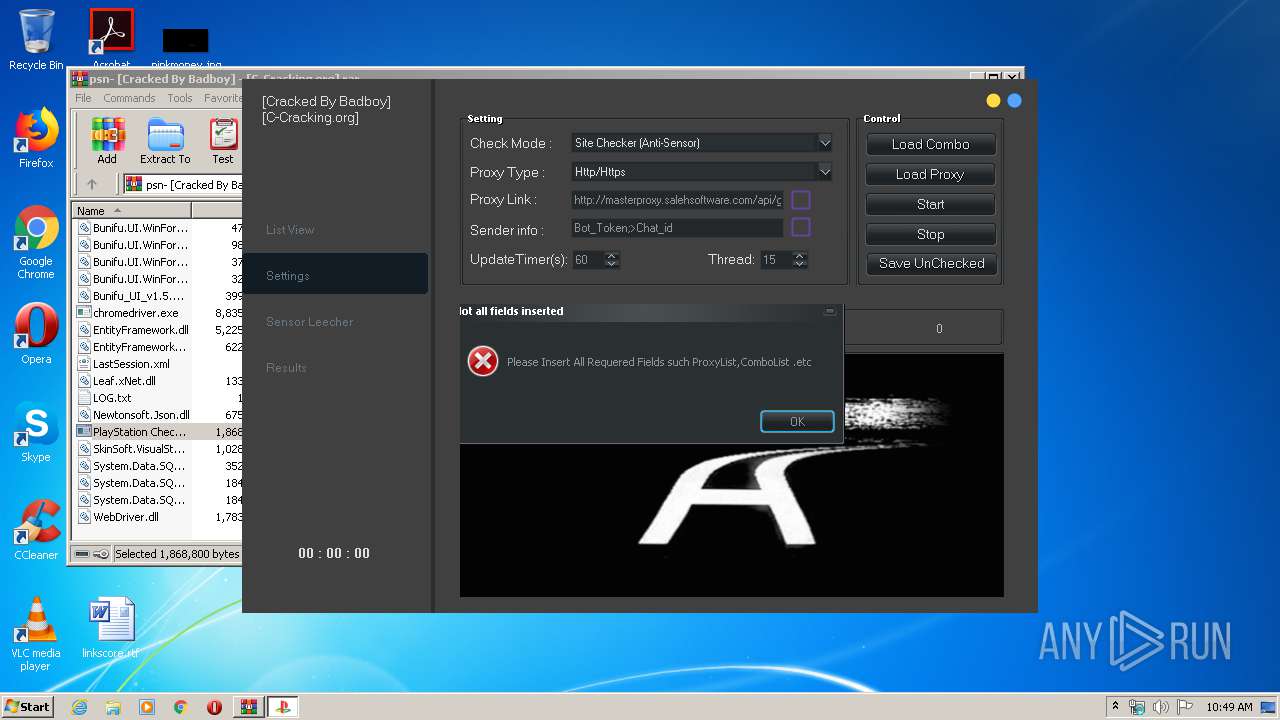This screenshot has width=1280, height=720.
Task: Click the Add icon in WinRAR toolbar
Action: pyautogui.click(x=107, y=141)
